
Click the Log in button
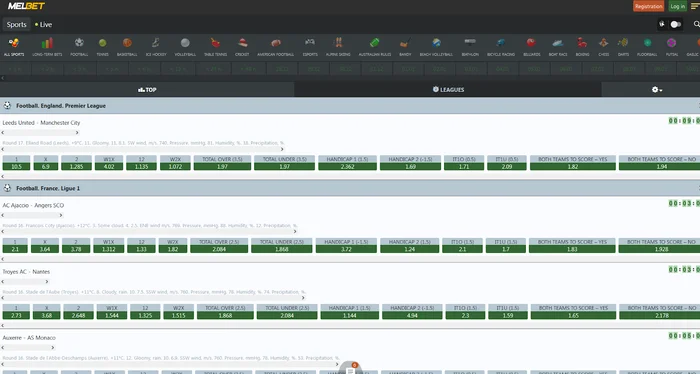click(677, 6)
